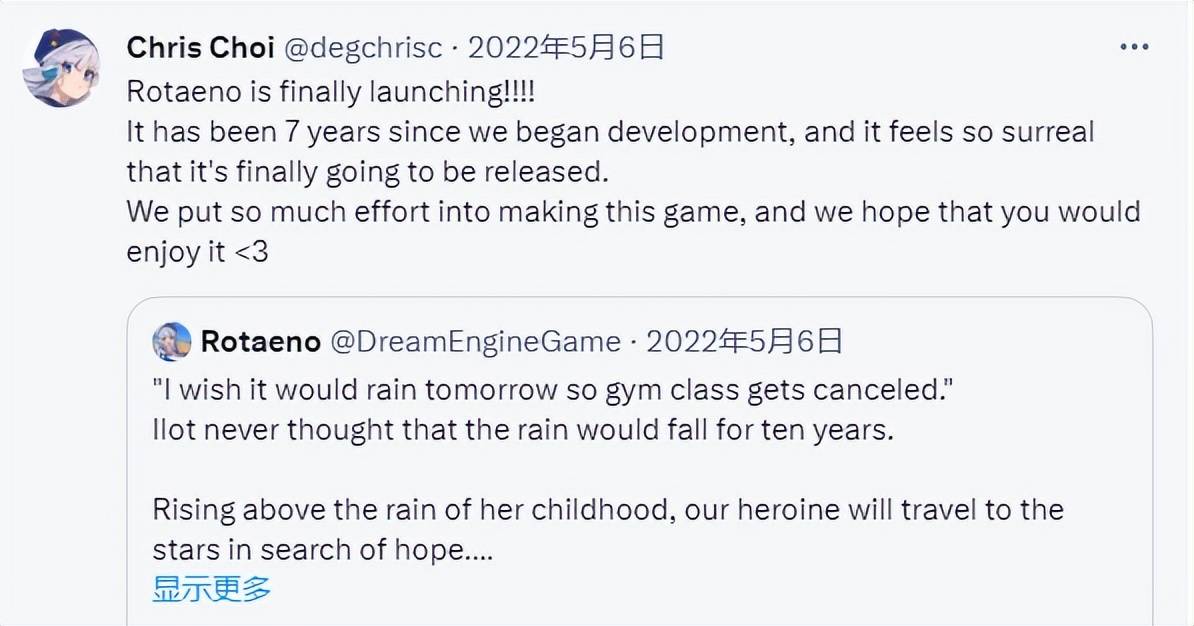The height and width of the screenshot is (626, 1194).
Task: Open Chris Choi display name link
Action: pyautogui.click(x=200, y=48)
